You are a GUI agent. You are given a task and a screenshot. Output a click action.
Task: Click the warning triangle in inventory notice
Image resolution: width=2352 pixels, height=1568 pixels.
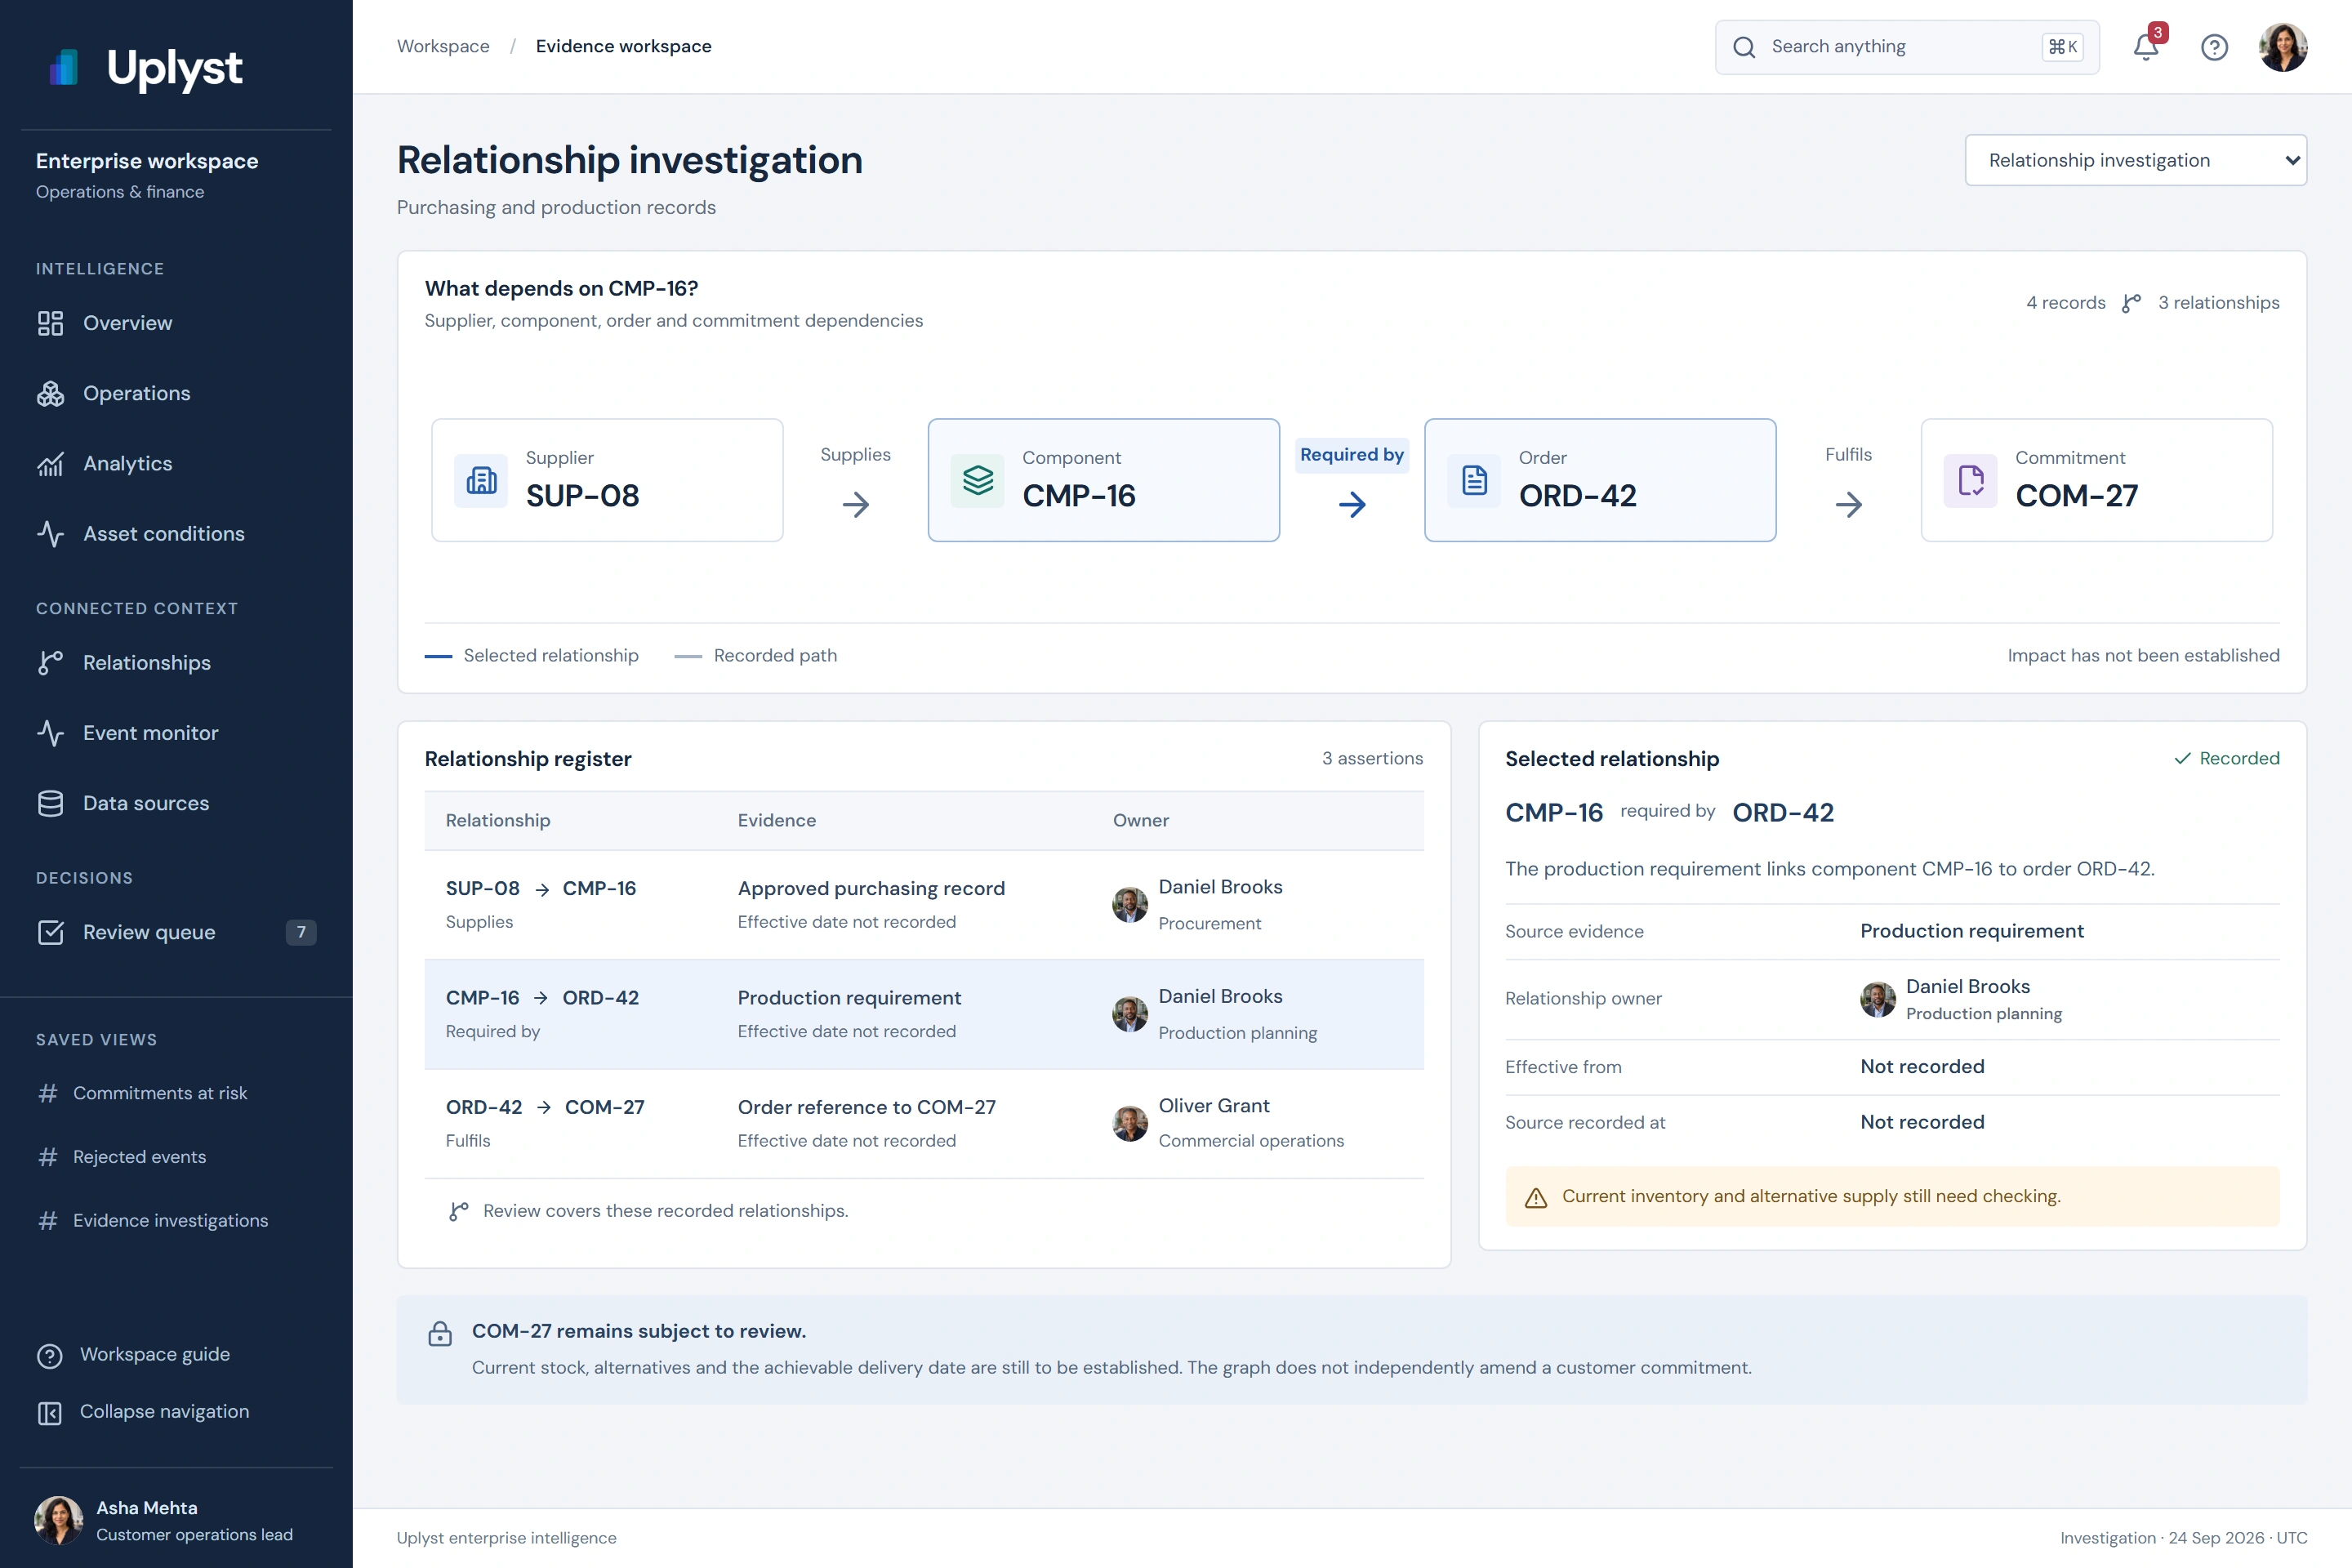(x=1536, y=1197)
